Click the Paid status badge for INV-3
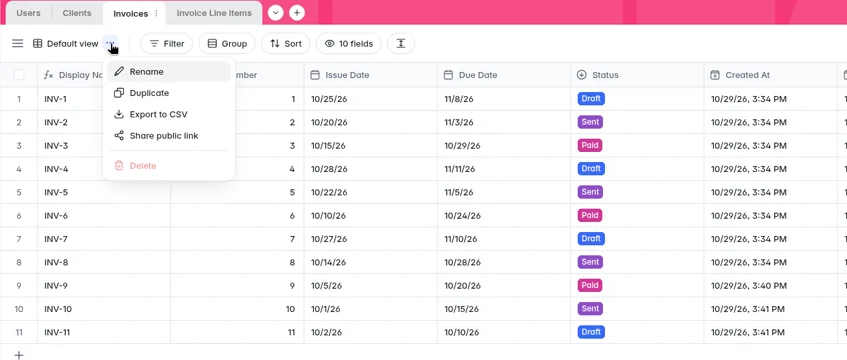 (590, 145)
